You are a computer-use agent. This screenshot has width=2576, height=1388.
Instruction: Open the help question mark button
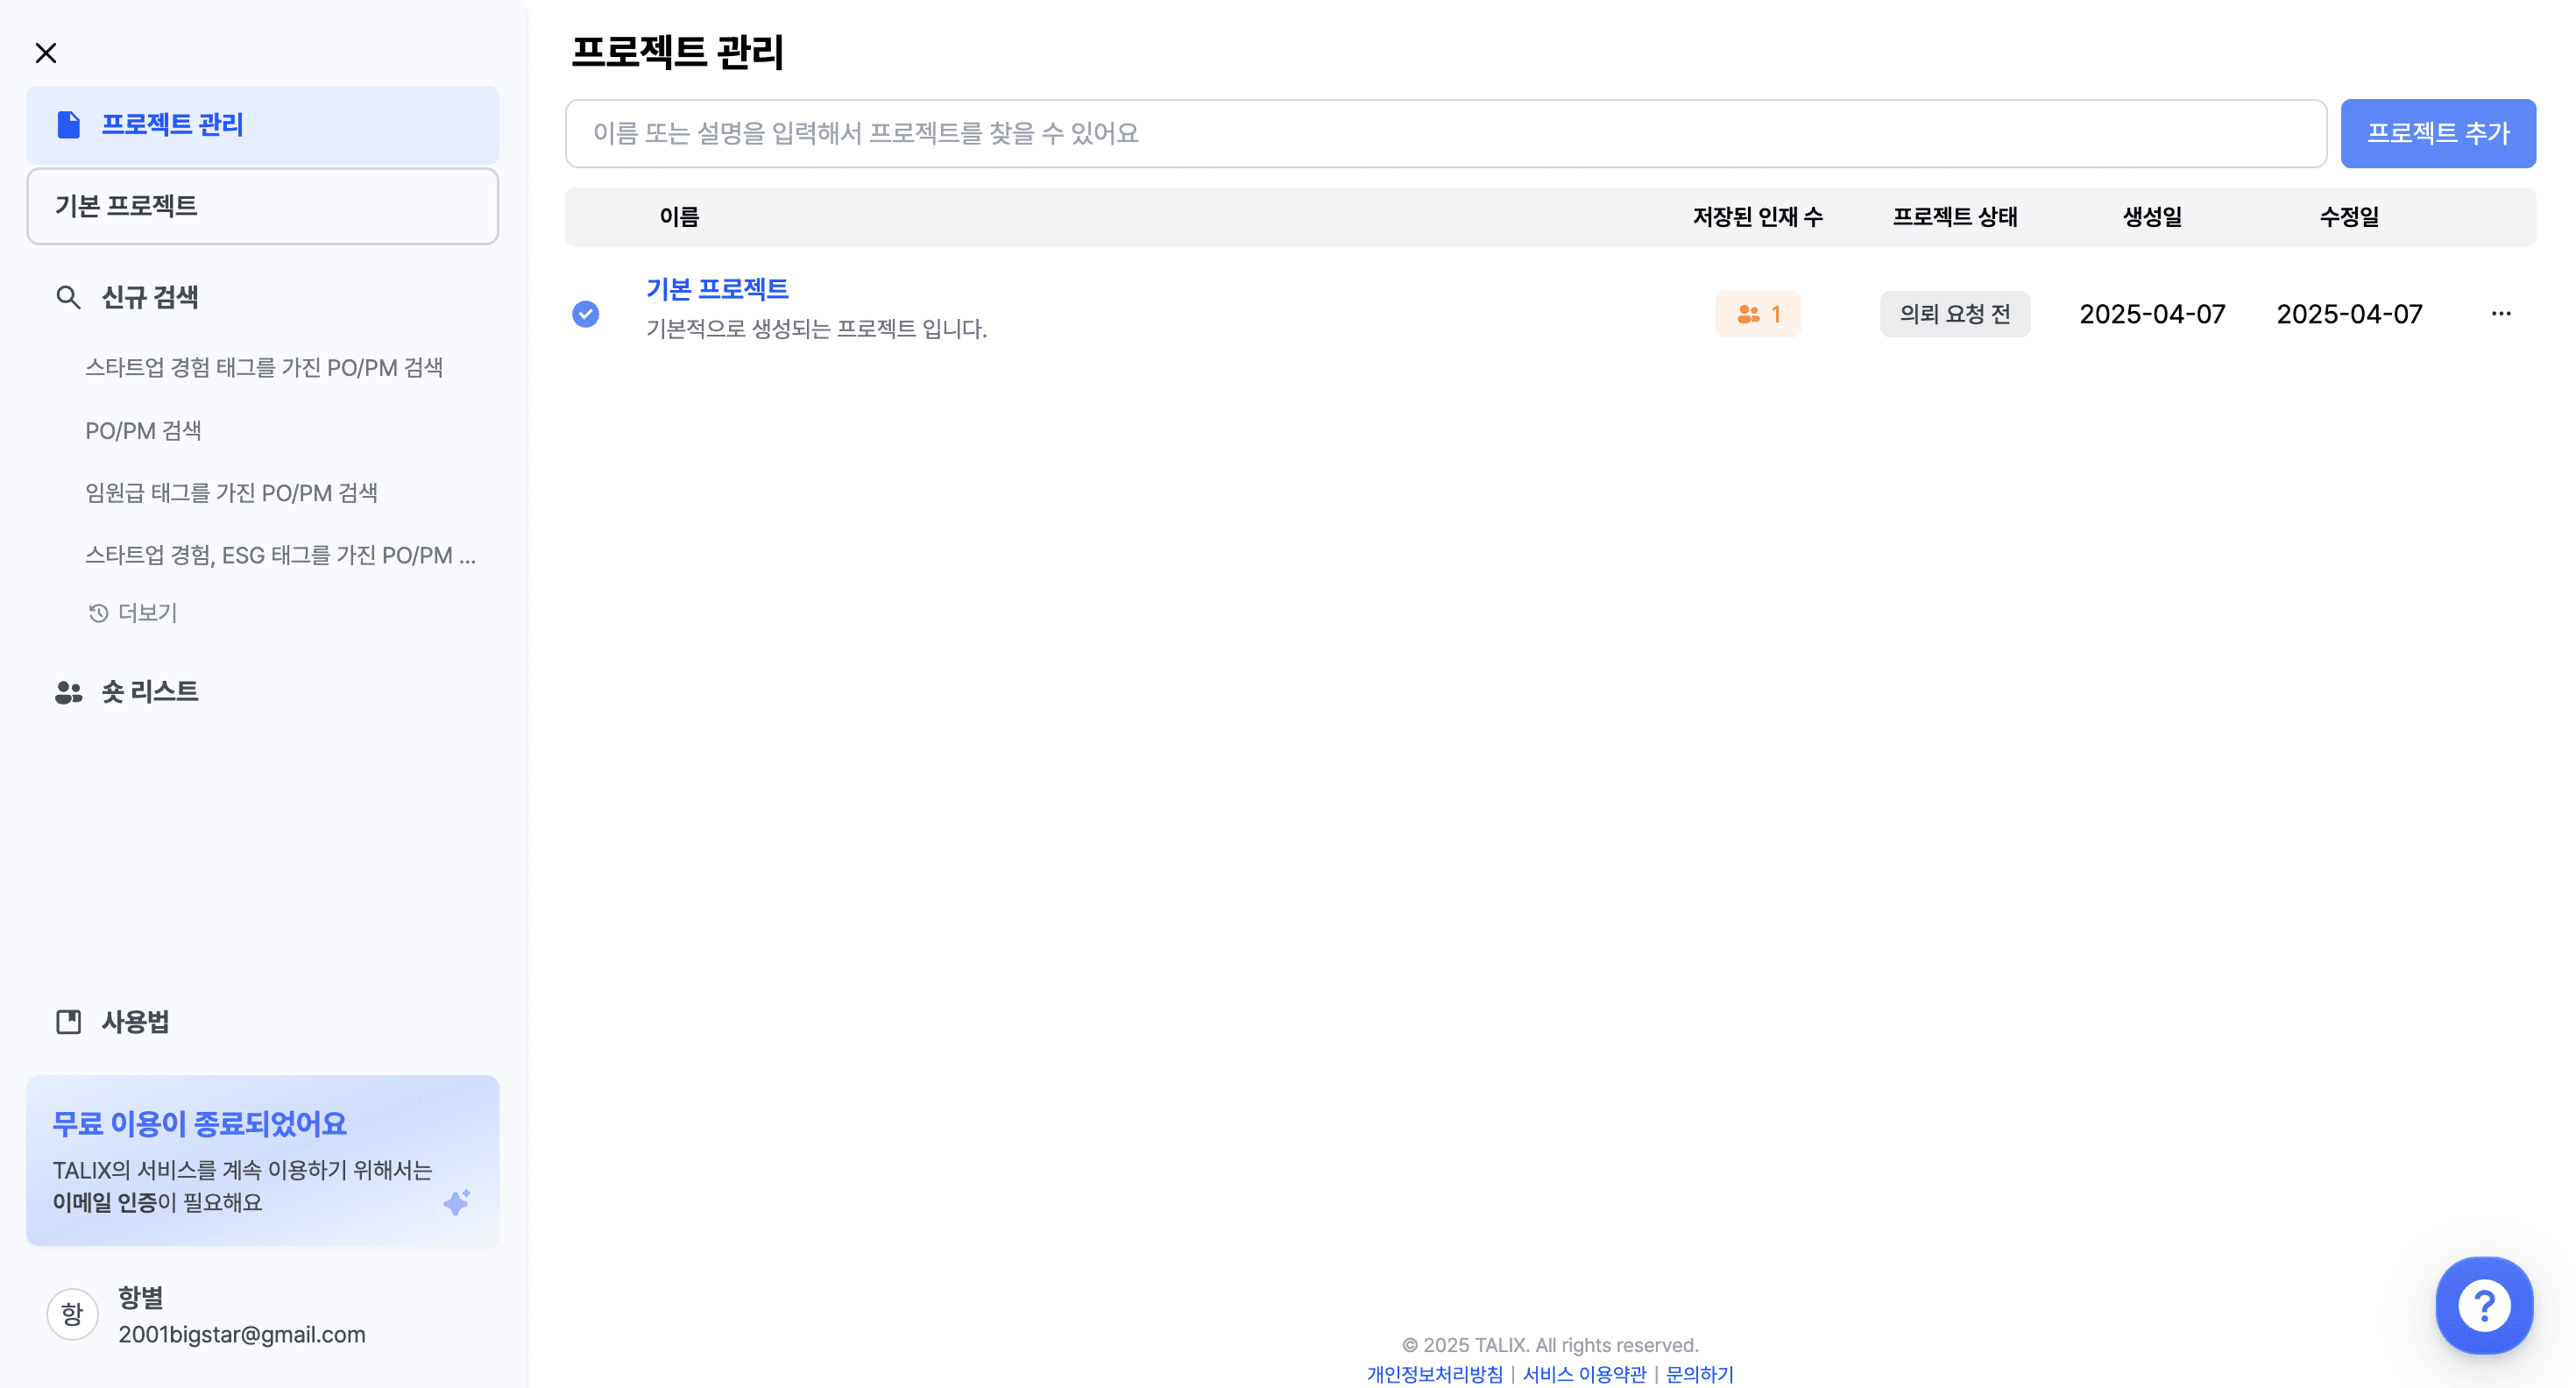coord(2484,1305)
